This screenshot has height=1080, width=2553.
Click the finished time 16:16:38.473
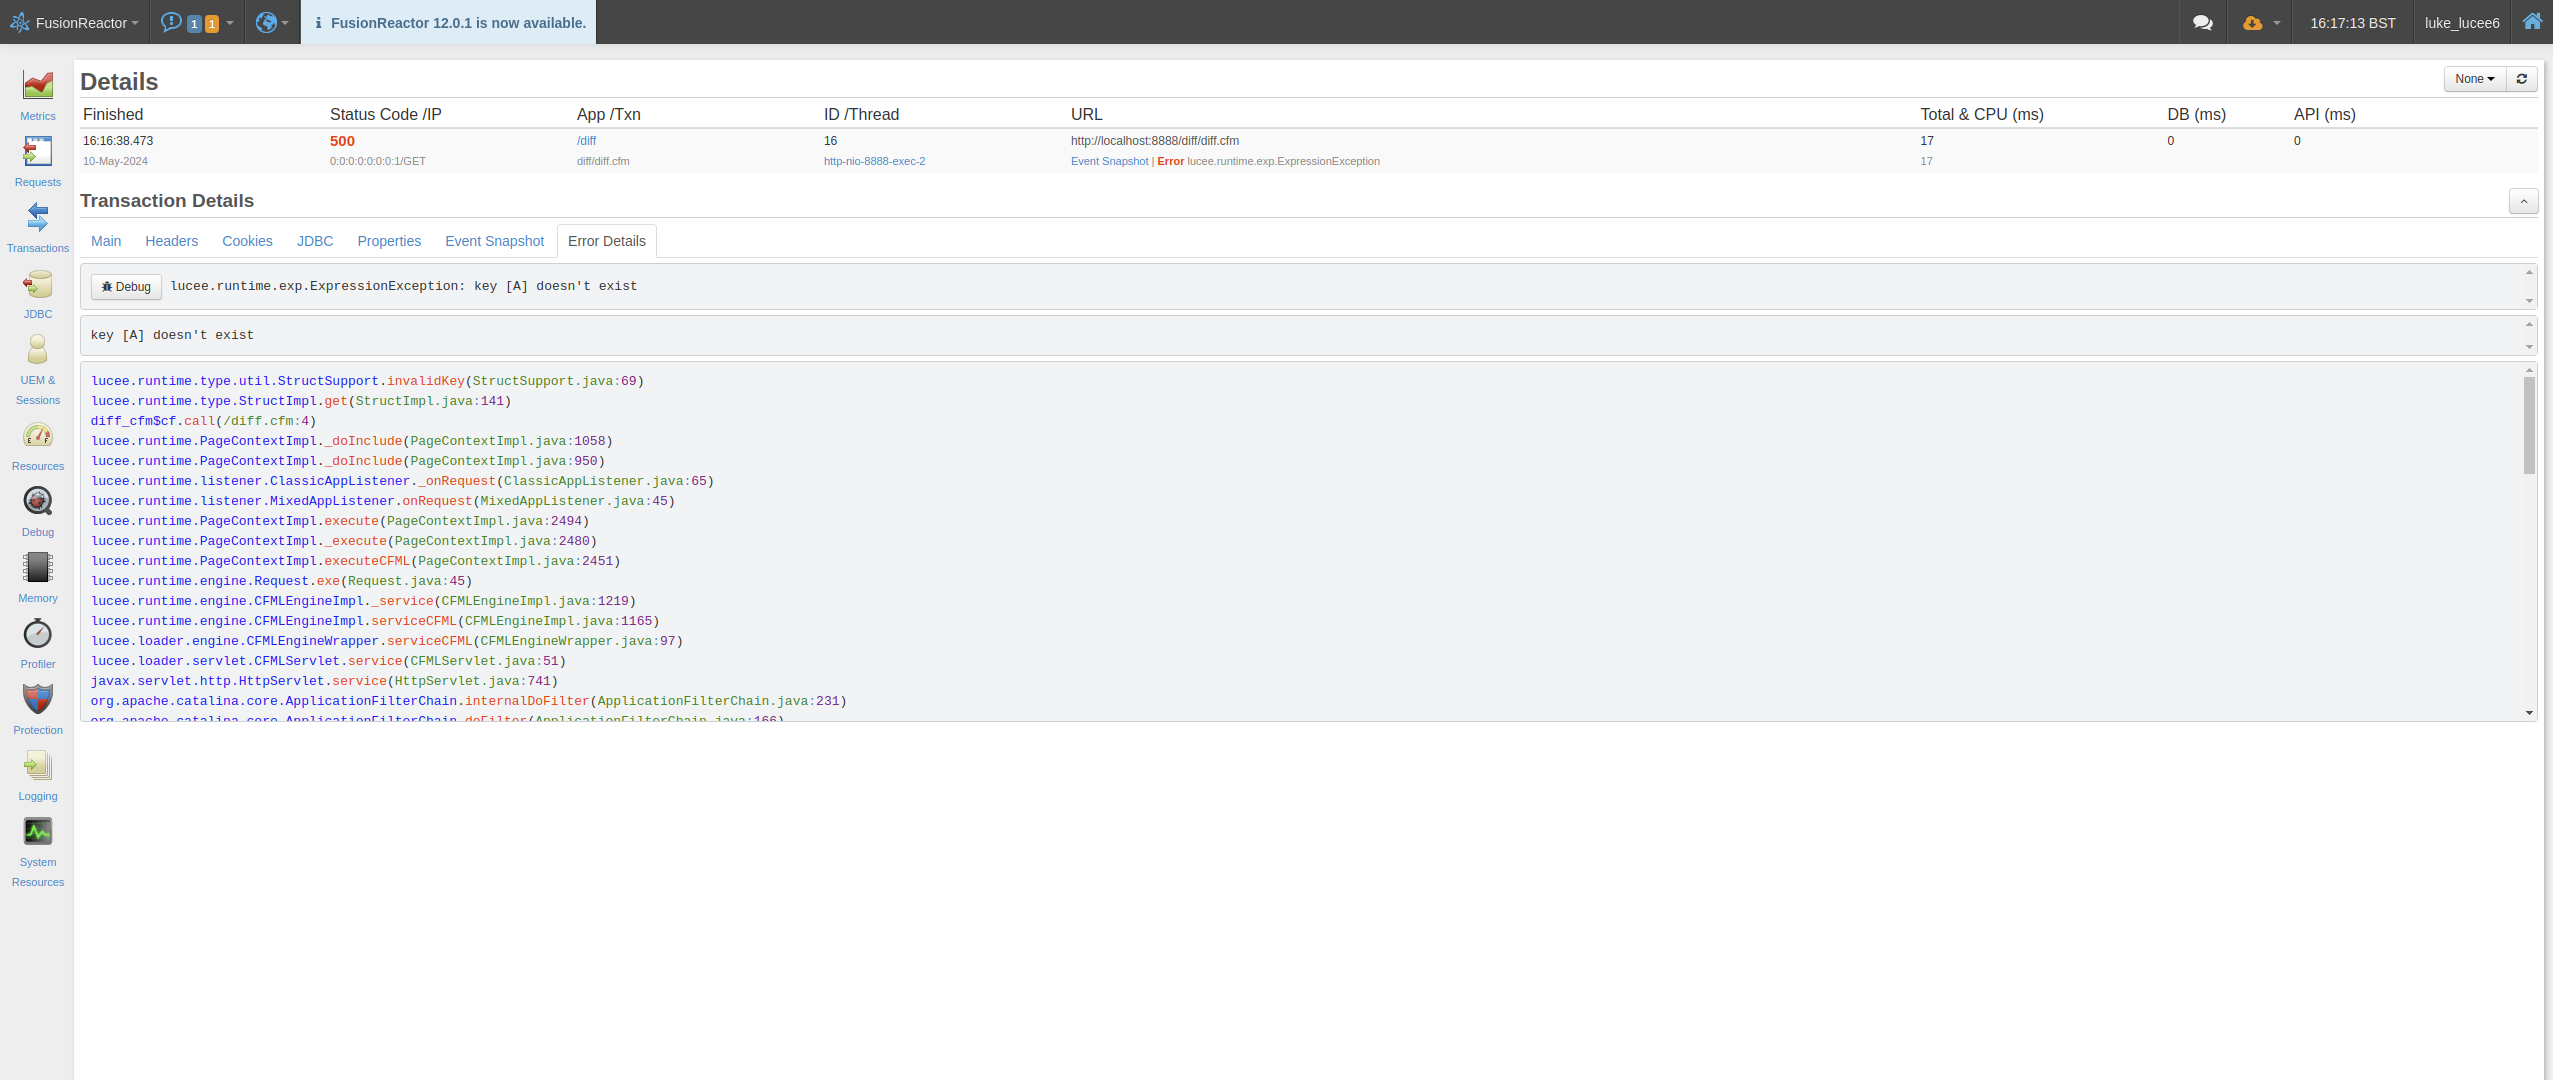(x=118, y=141)
